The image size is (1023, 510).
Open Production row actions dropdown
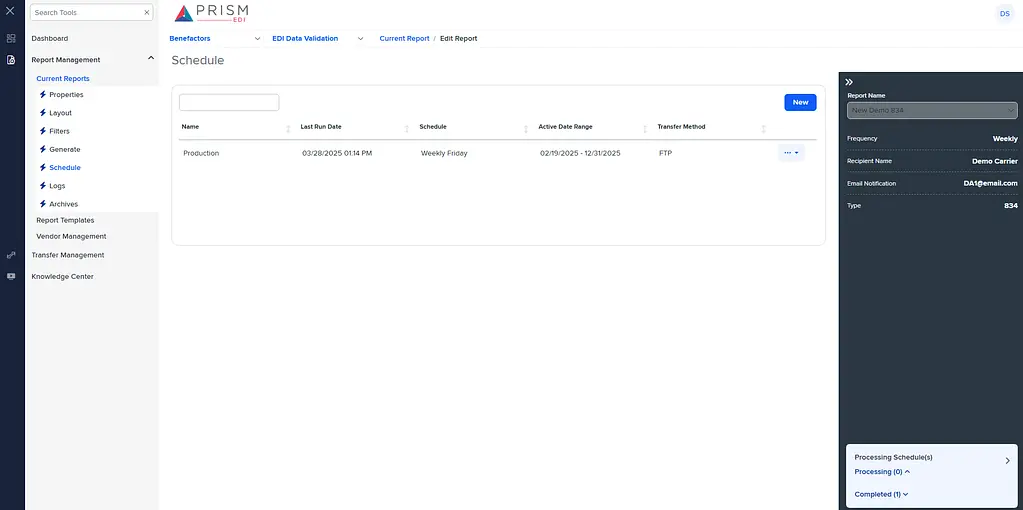tap(791, 153)
